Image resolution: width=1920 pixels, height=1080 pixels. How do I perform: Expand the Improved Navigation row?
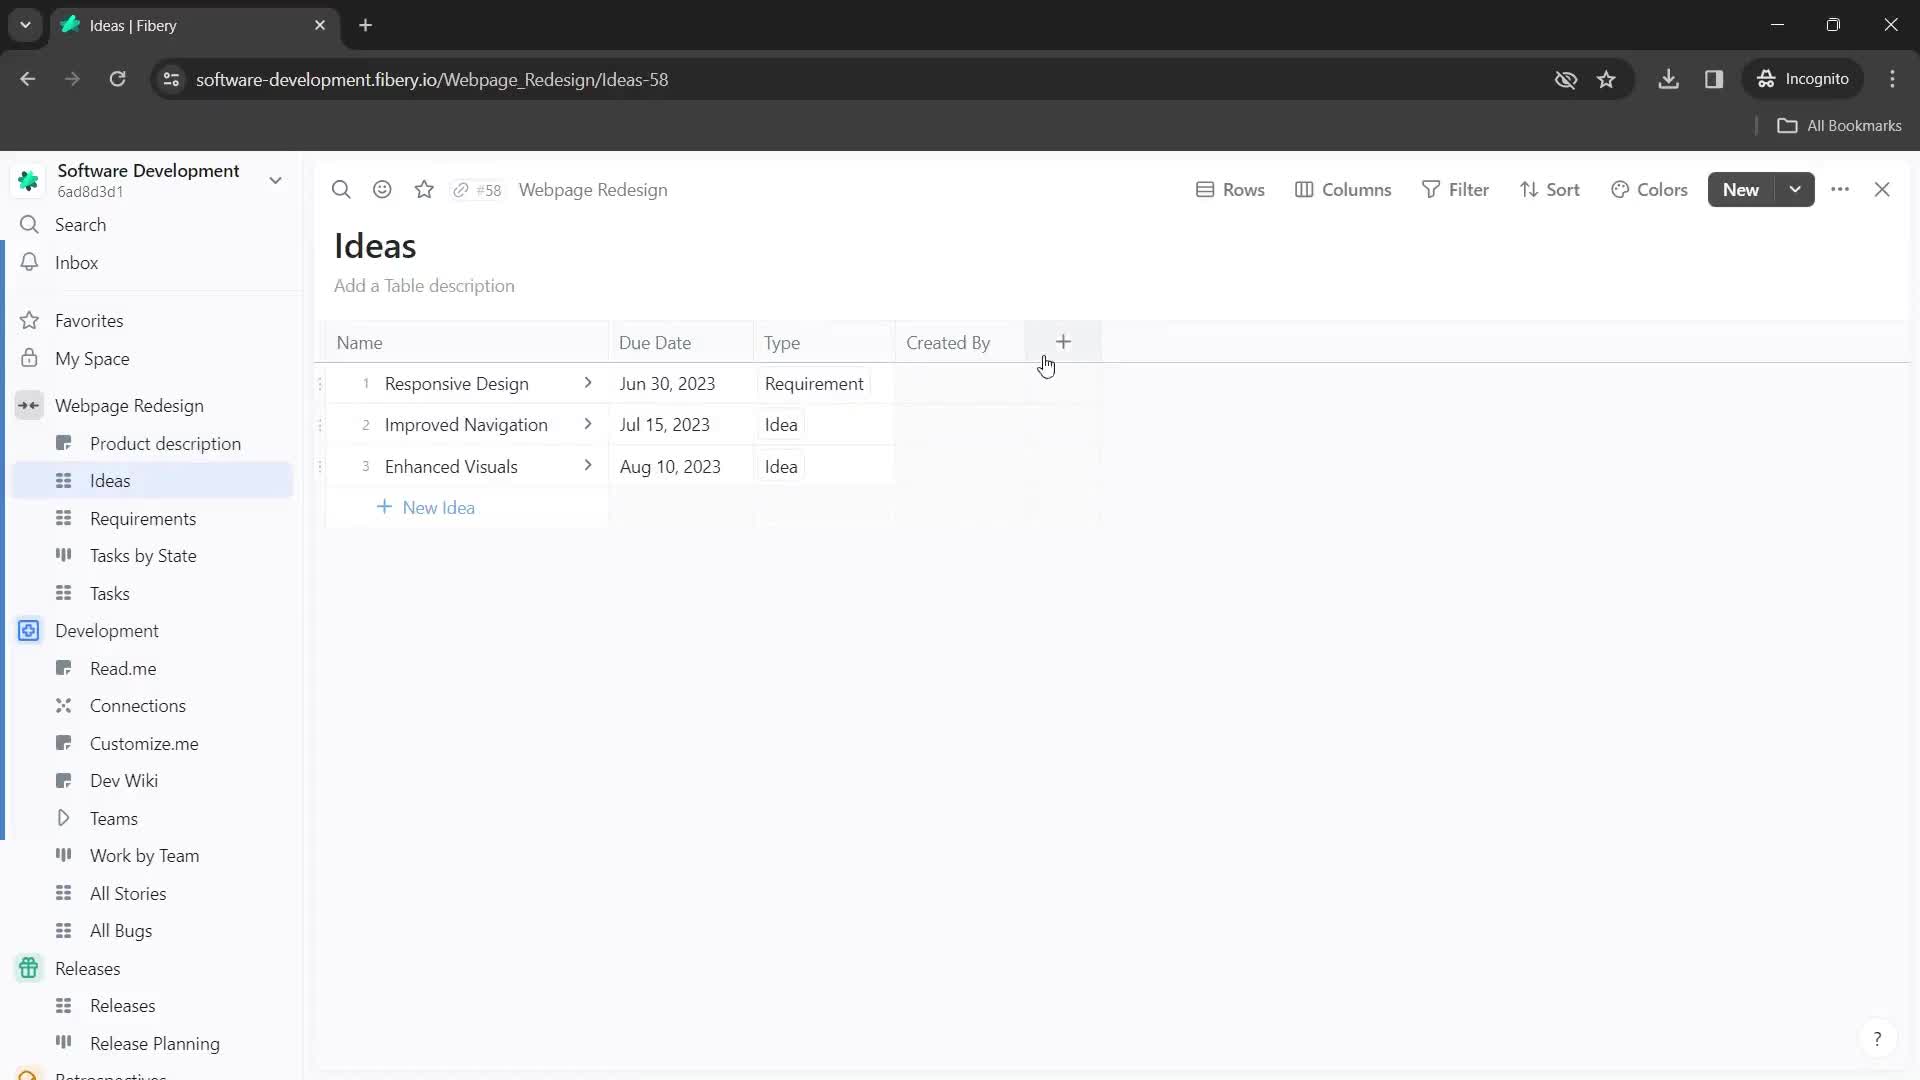coord(589,423)
